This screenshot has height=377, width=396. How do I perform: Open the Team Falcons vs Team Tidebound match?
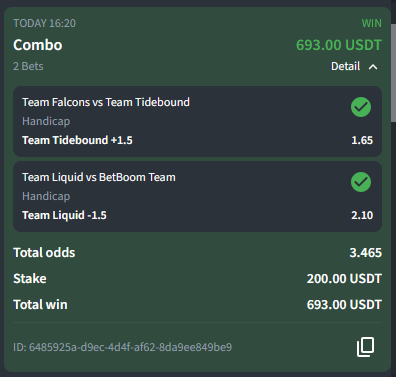tap(106, 102)
